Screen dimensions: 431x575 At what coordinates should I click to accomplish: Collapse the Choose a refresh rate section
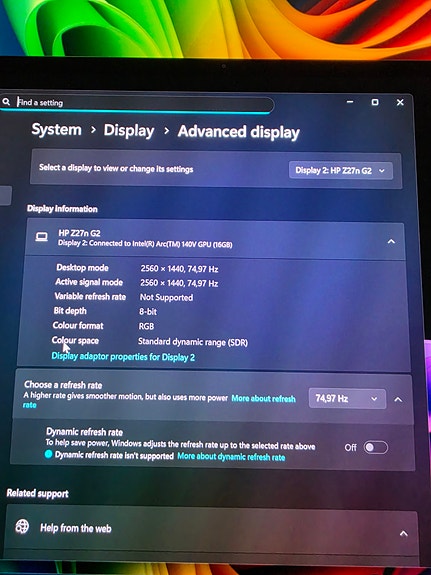click(x=398, y=399)
